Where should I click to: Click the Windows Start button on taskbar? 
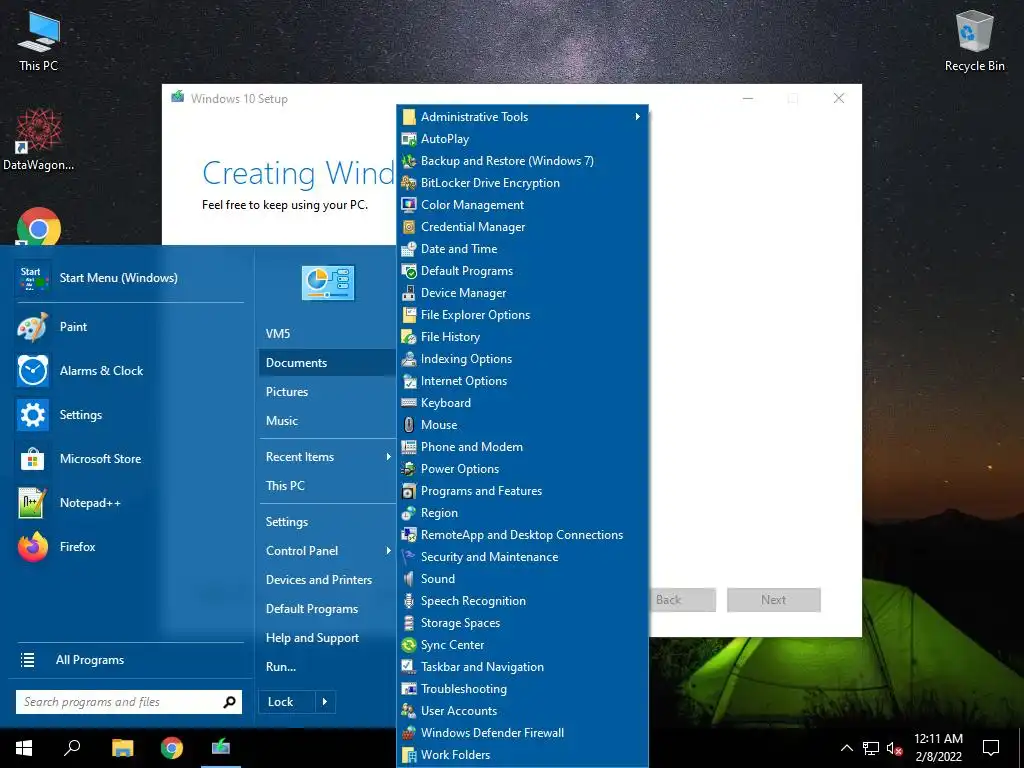click(x=24, y=748)
